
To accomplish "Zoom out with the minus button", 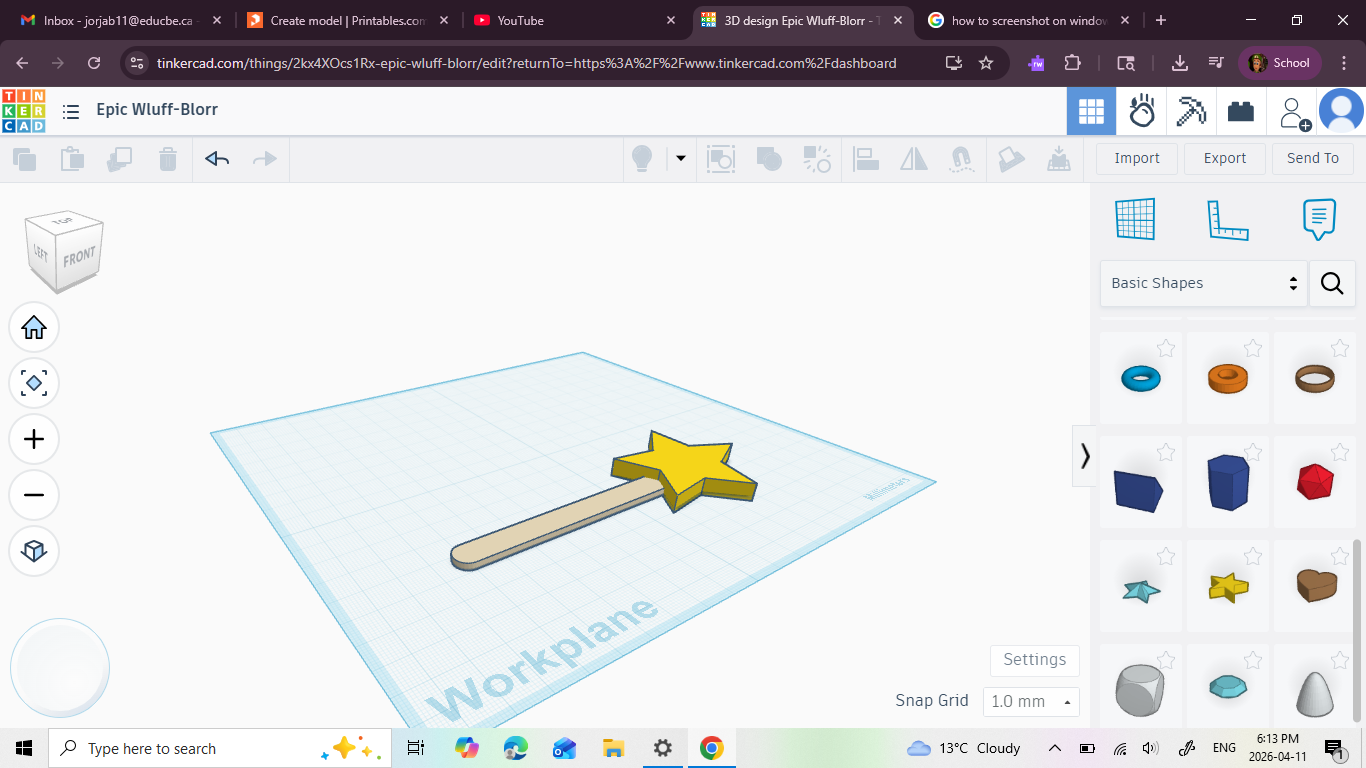I will click(34, 495).
